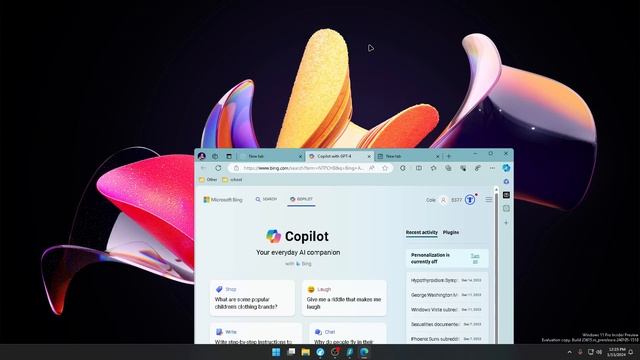The width and height of the screenshot is (640, 360).
Task: Add page to favorites with star icon
Action: [x=385, y=168]
